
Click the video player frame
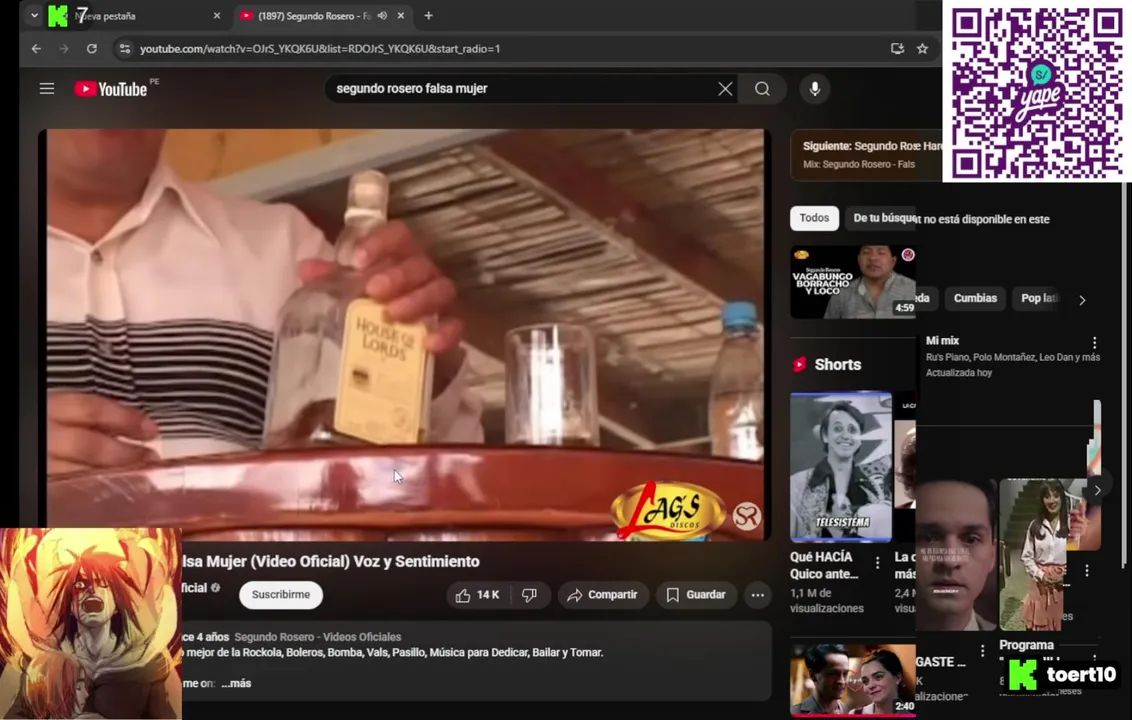(405, 334)
